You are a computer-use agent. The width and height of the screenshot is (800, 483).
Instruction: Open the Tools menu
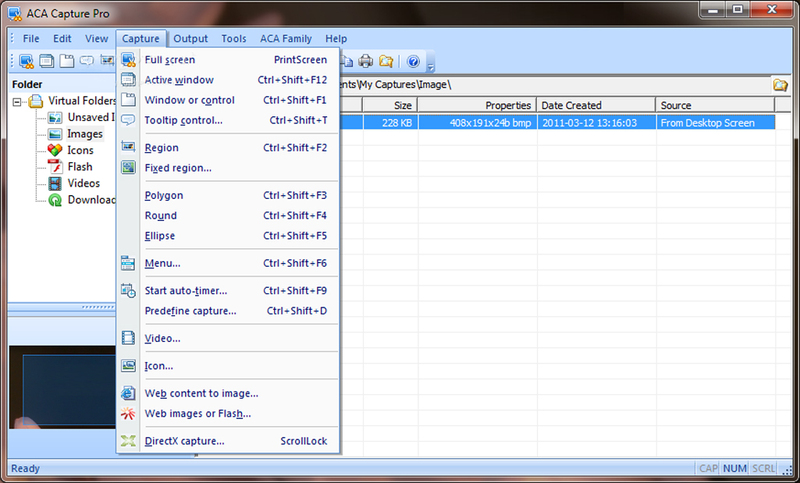pyautogui.click(x=234, y=39)
